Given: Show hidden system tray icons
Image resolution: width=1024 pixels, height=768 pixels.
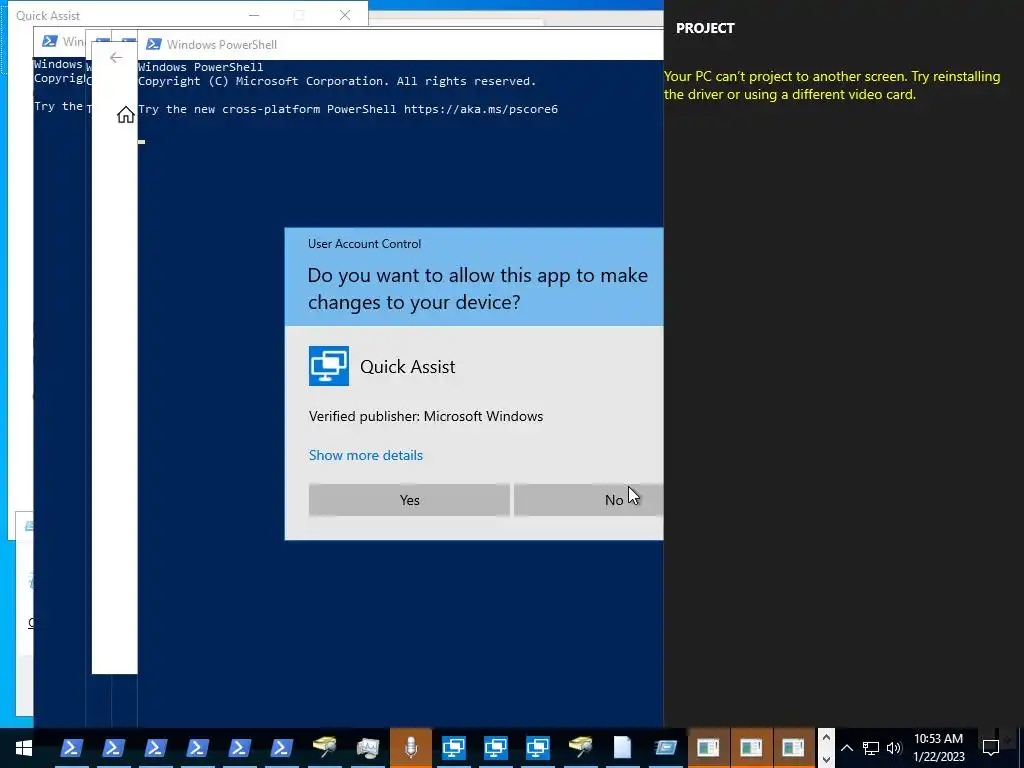Looking at the screenshot, I should coord(846,748).
